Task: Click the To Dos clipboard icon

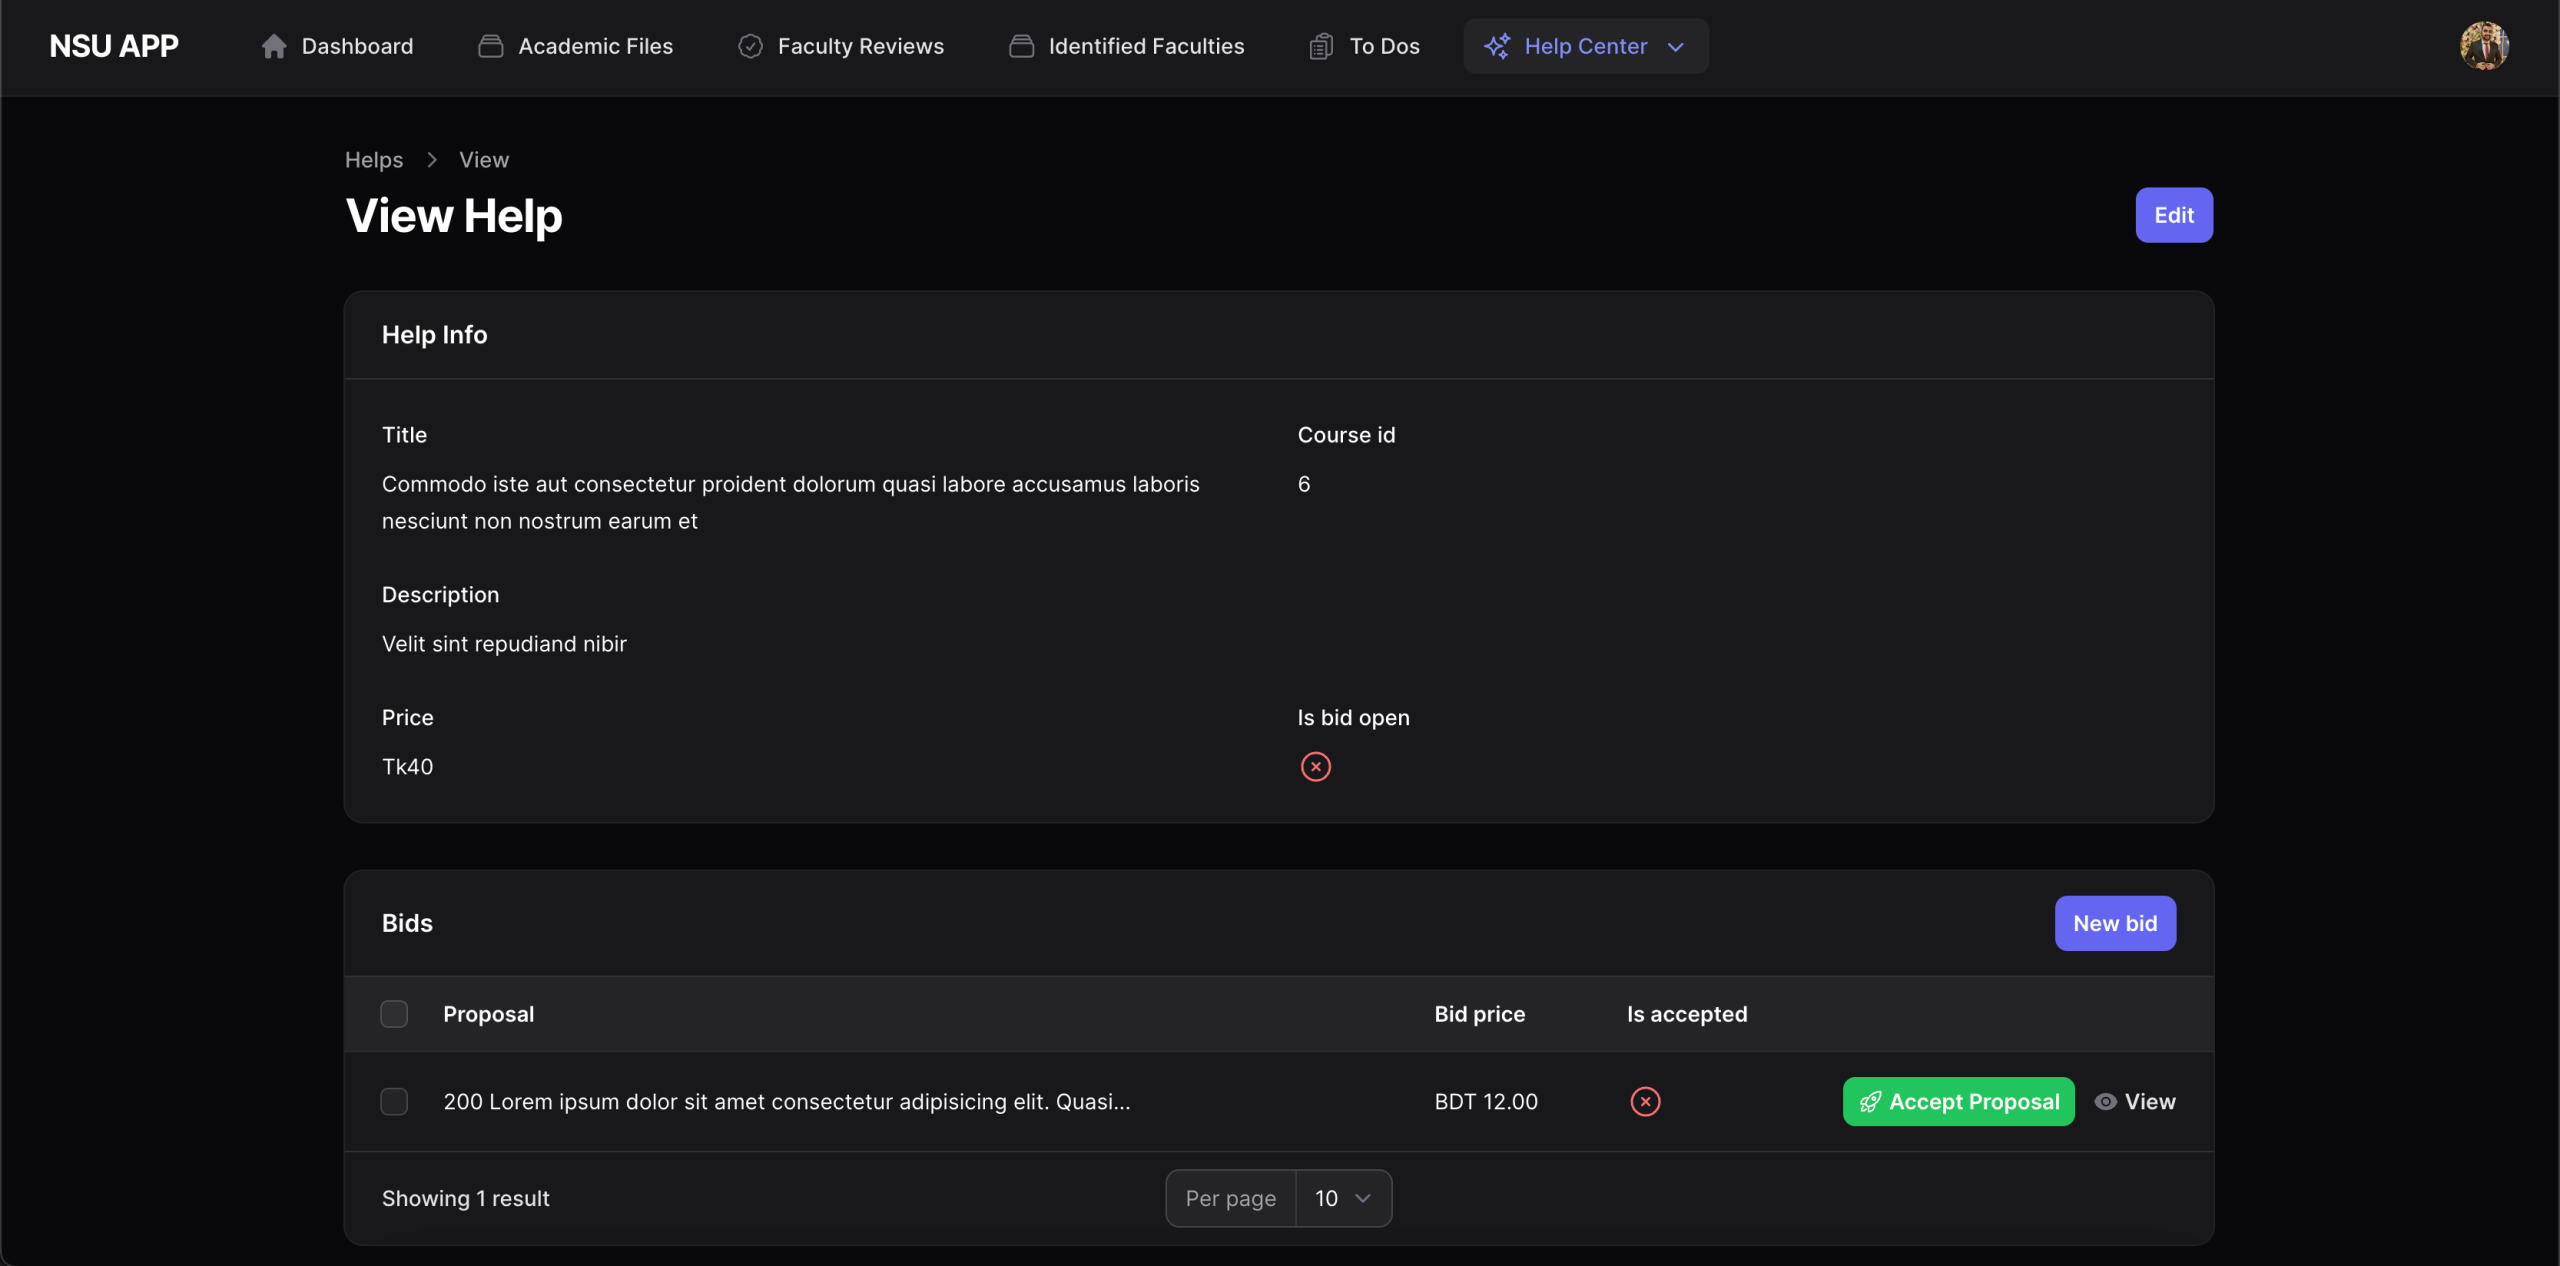Action: [x=1321, y=47]
